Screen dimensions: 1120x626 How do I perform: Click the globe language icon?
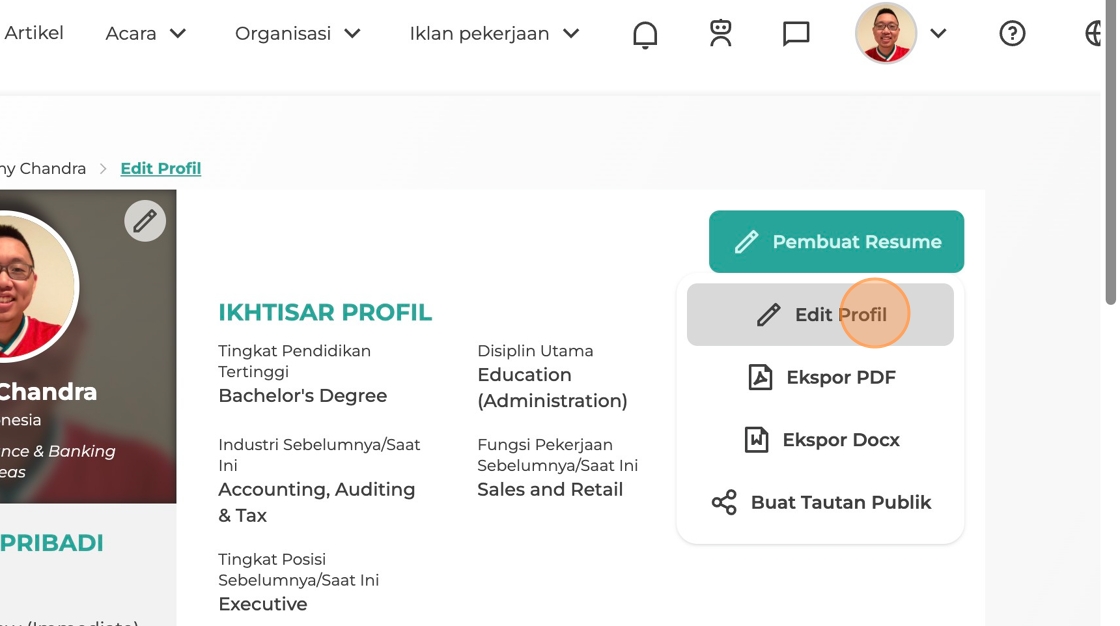click(1094, 34)
